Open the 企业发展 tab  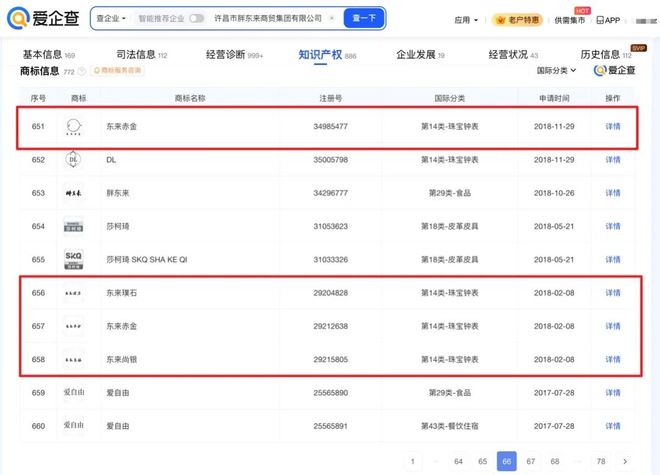coord(420,54)
